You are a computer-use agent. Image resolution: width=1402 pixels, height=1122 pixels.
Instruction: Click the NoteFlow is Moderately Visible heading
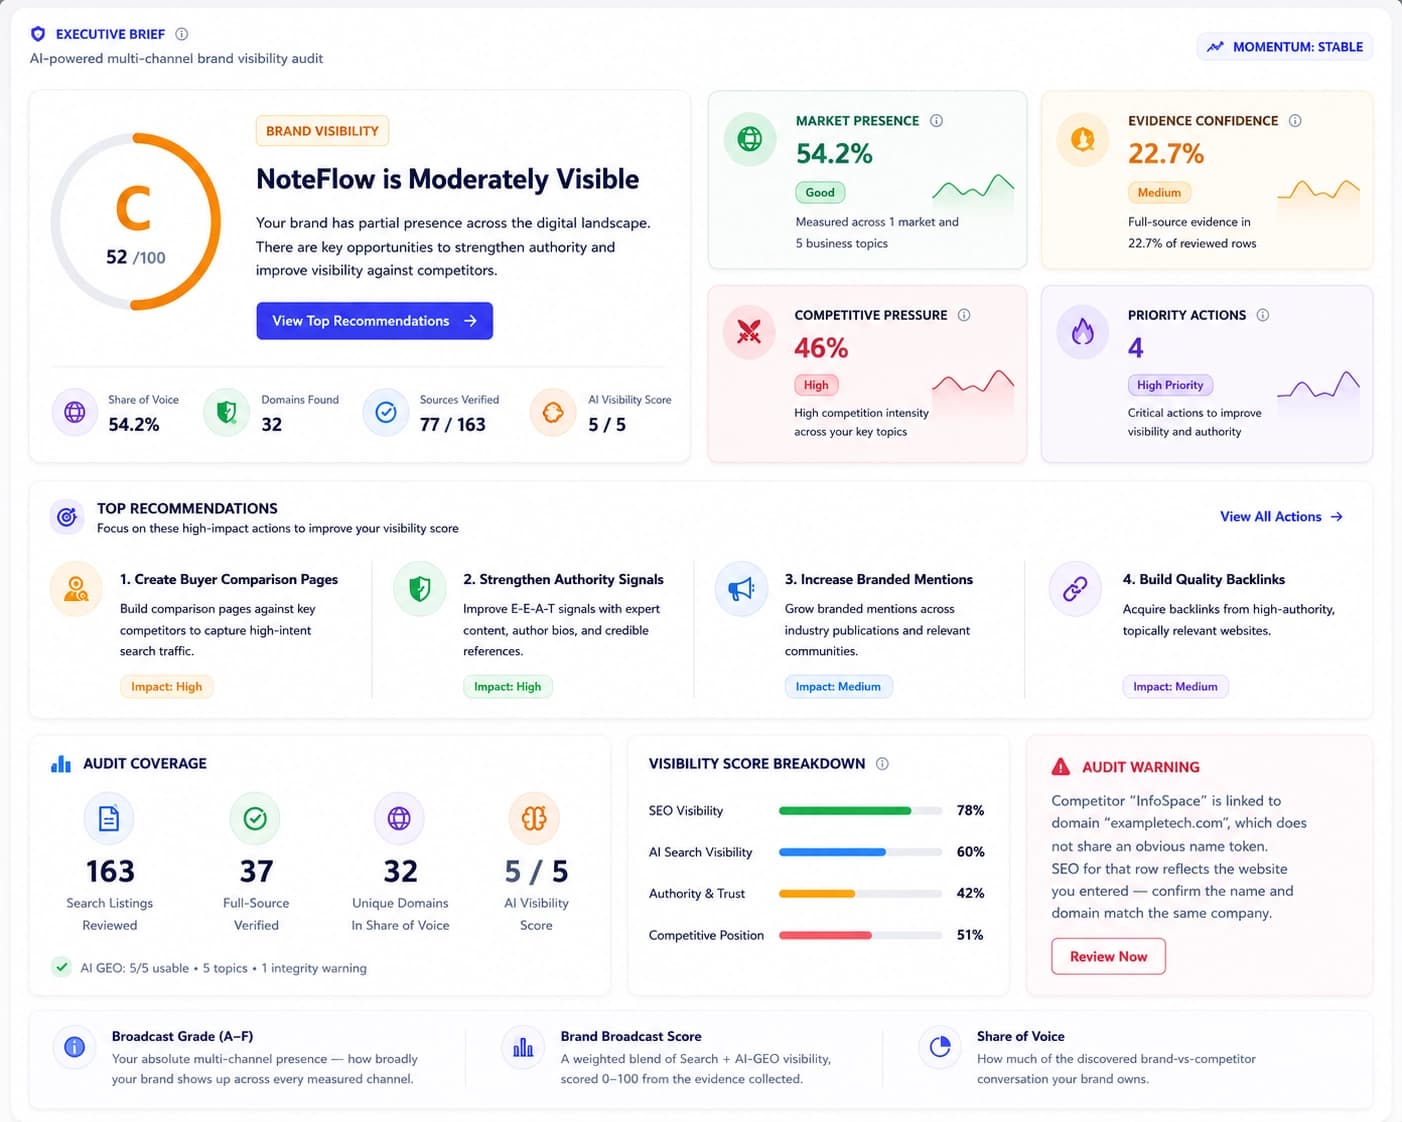point(447,179)
